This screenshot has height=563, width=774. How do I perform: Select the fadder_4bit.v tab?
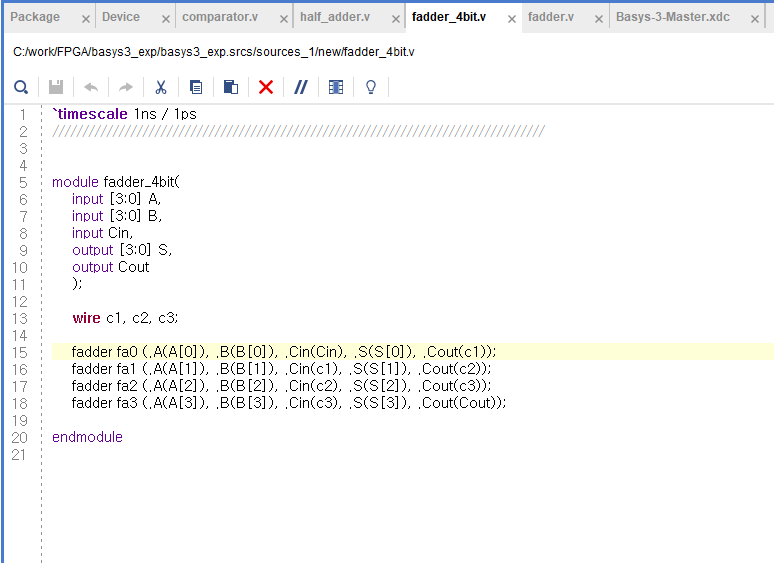[x=449, y=17]
